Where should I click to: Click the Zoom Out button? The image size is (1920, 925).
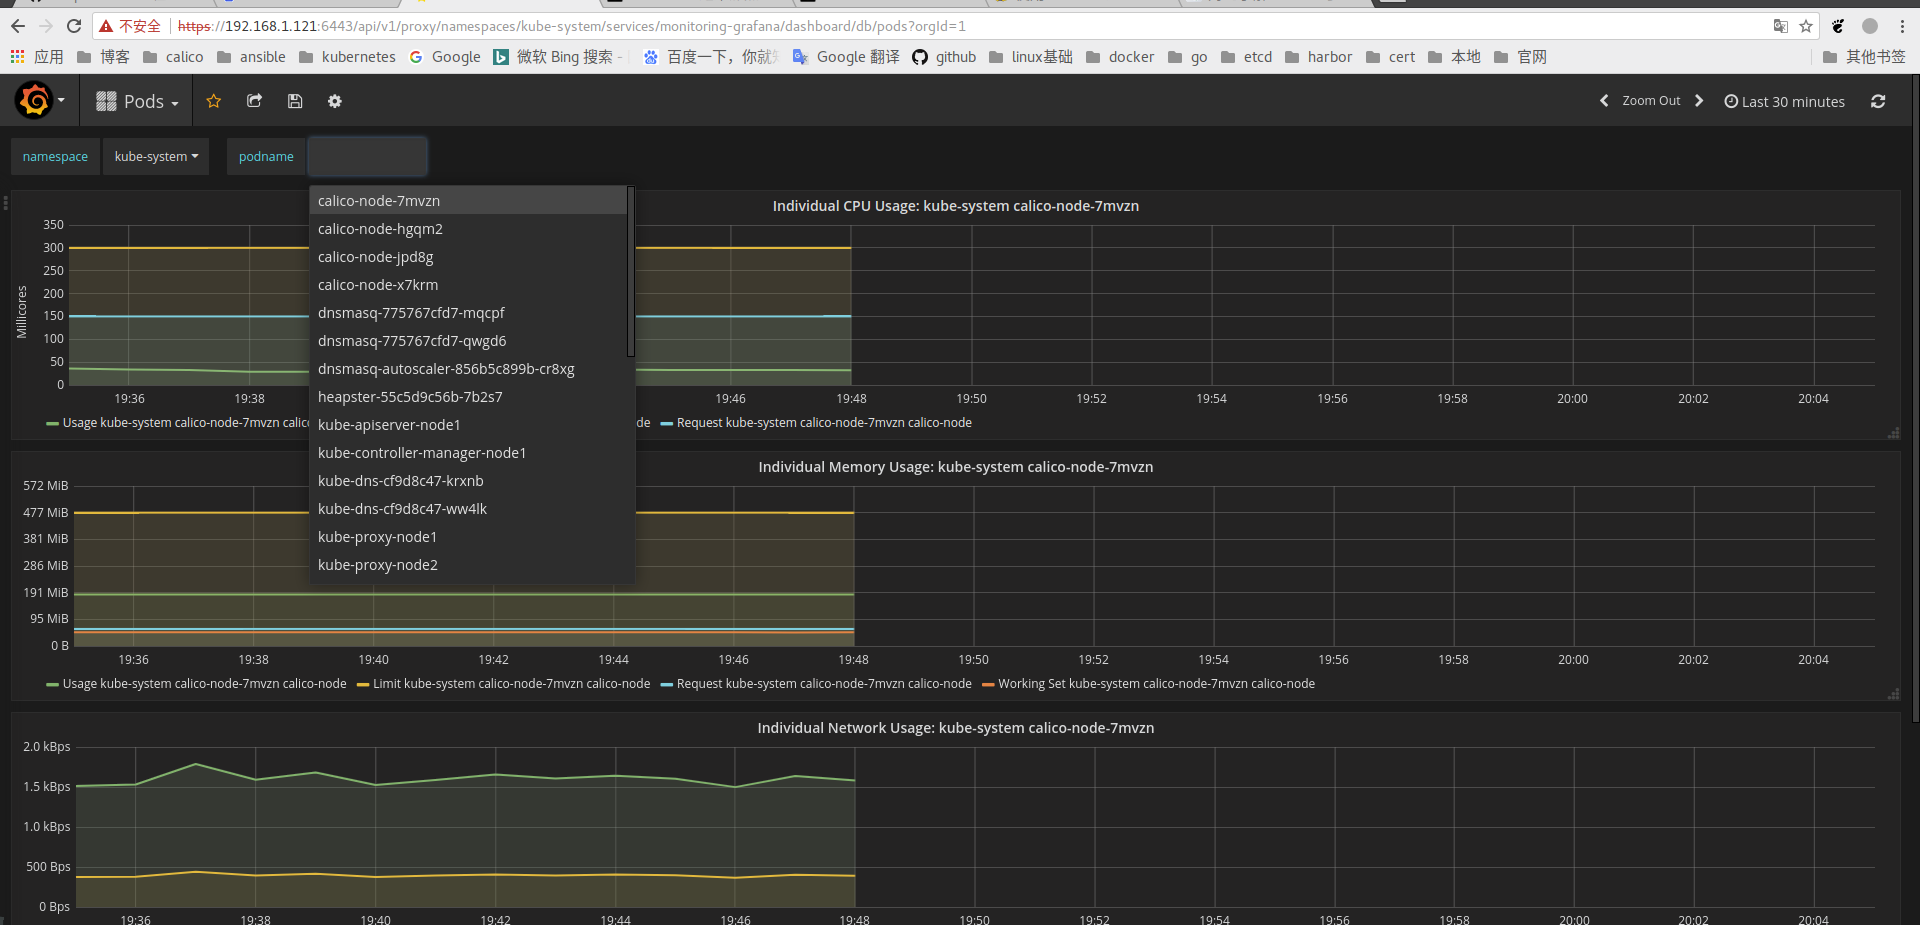pos(1651,101)
